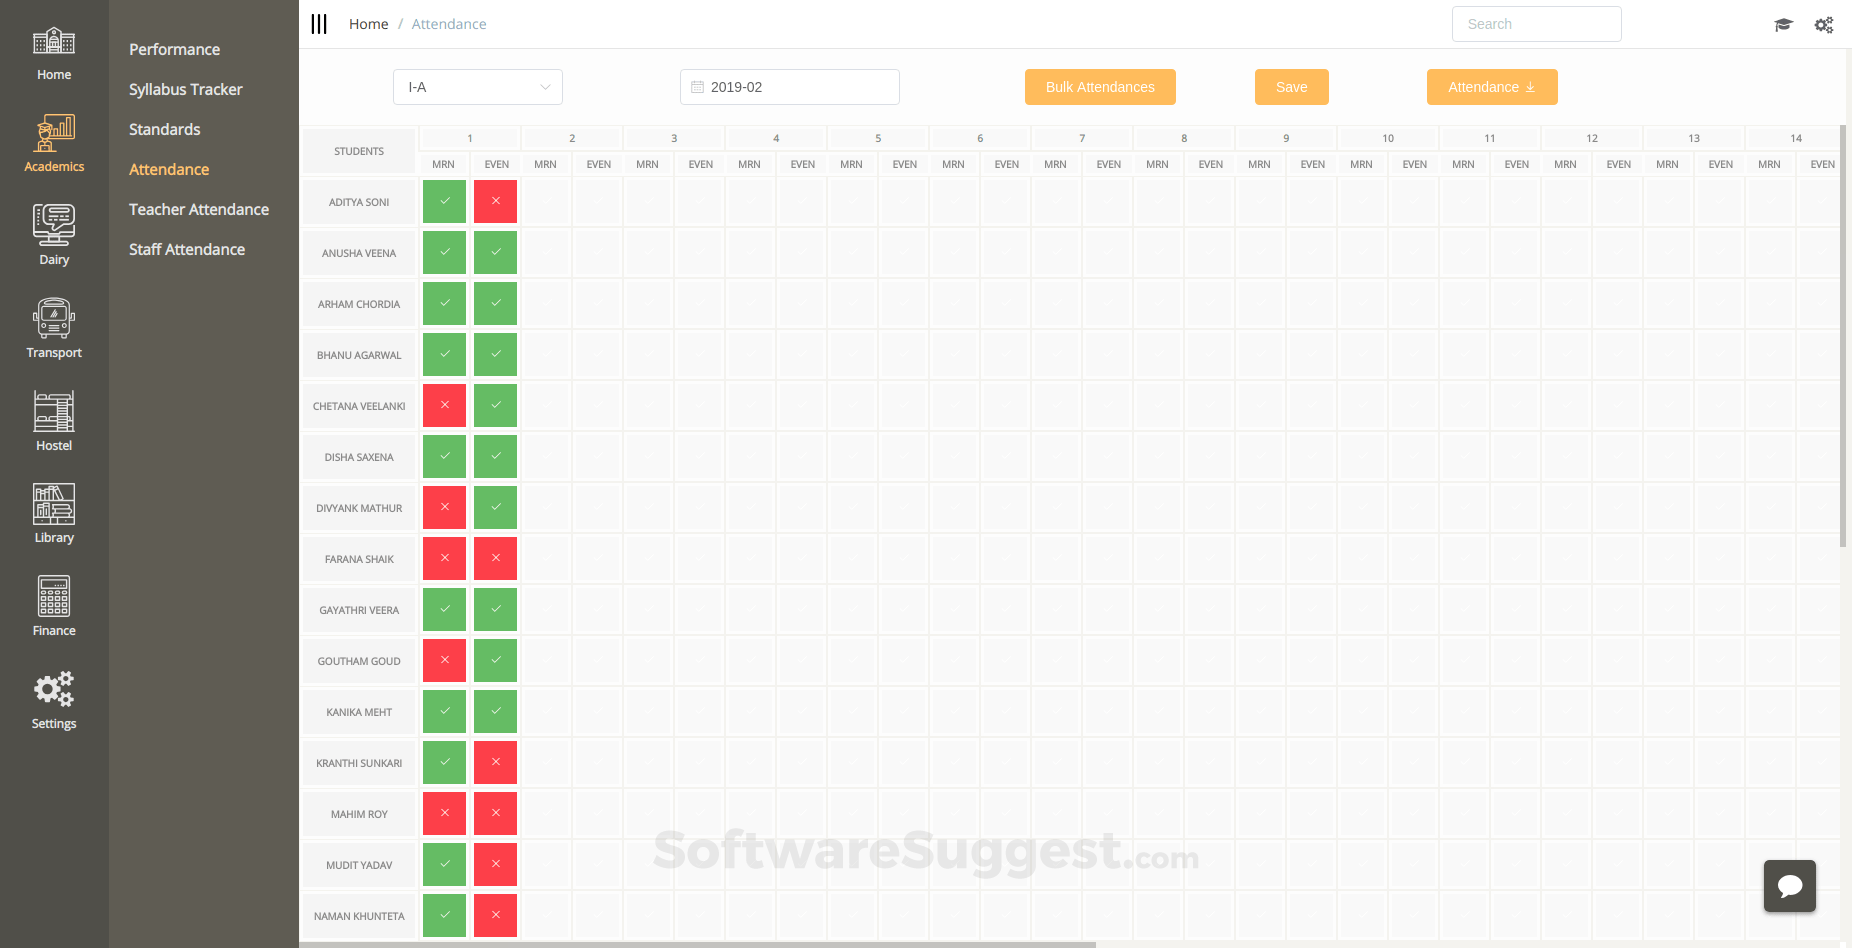Click the calendar icon in month field
1852x948 pixels.
click(698, 87)
